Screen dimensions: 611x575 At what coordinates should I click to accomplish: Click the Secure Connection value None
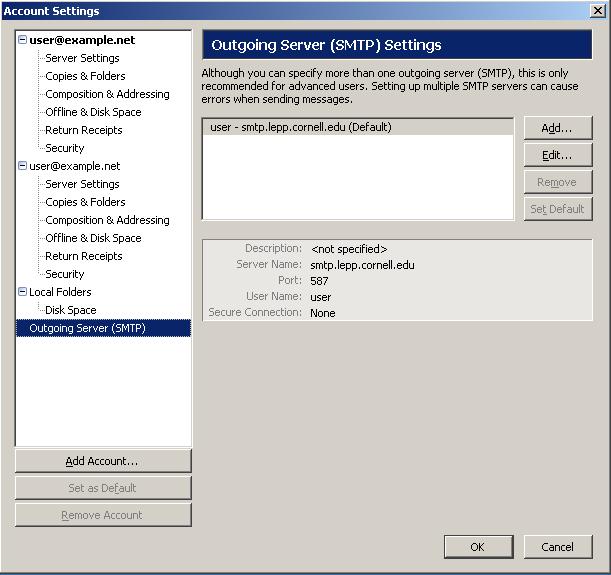click(323, 313)
